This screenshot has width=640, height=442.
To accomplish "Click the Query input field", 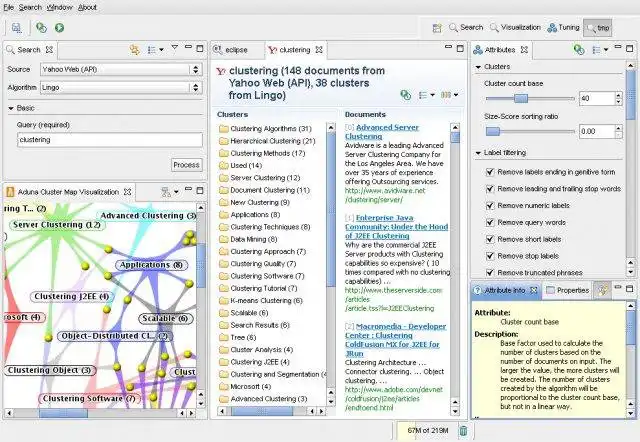I will [x=110, y=140].
